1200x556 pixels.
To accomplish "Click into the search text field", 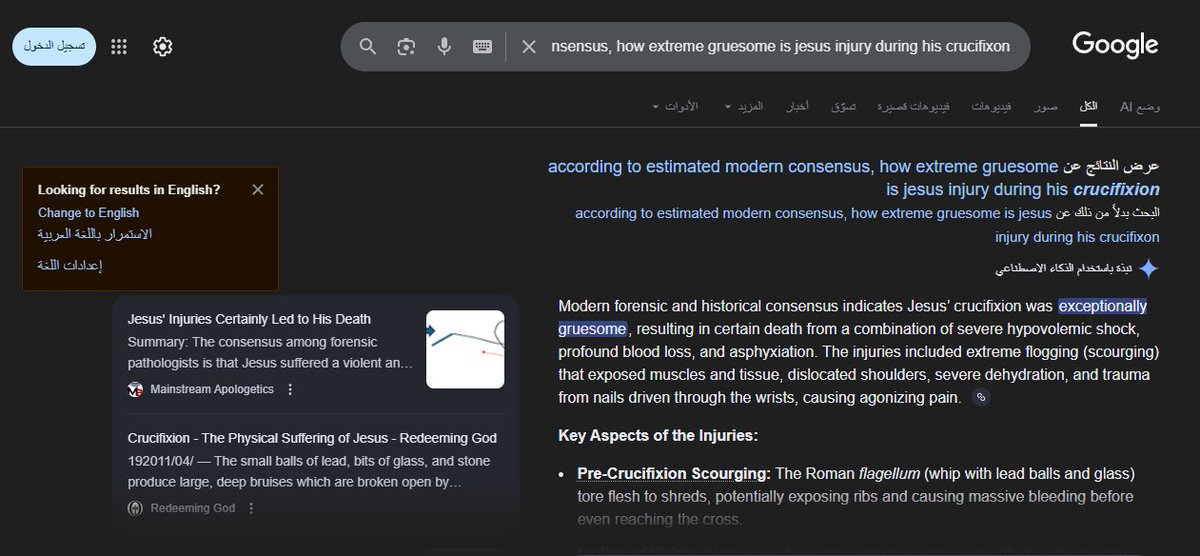I will [x=780, y=47].
